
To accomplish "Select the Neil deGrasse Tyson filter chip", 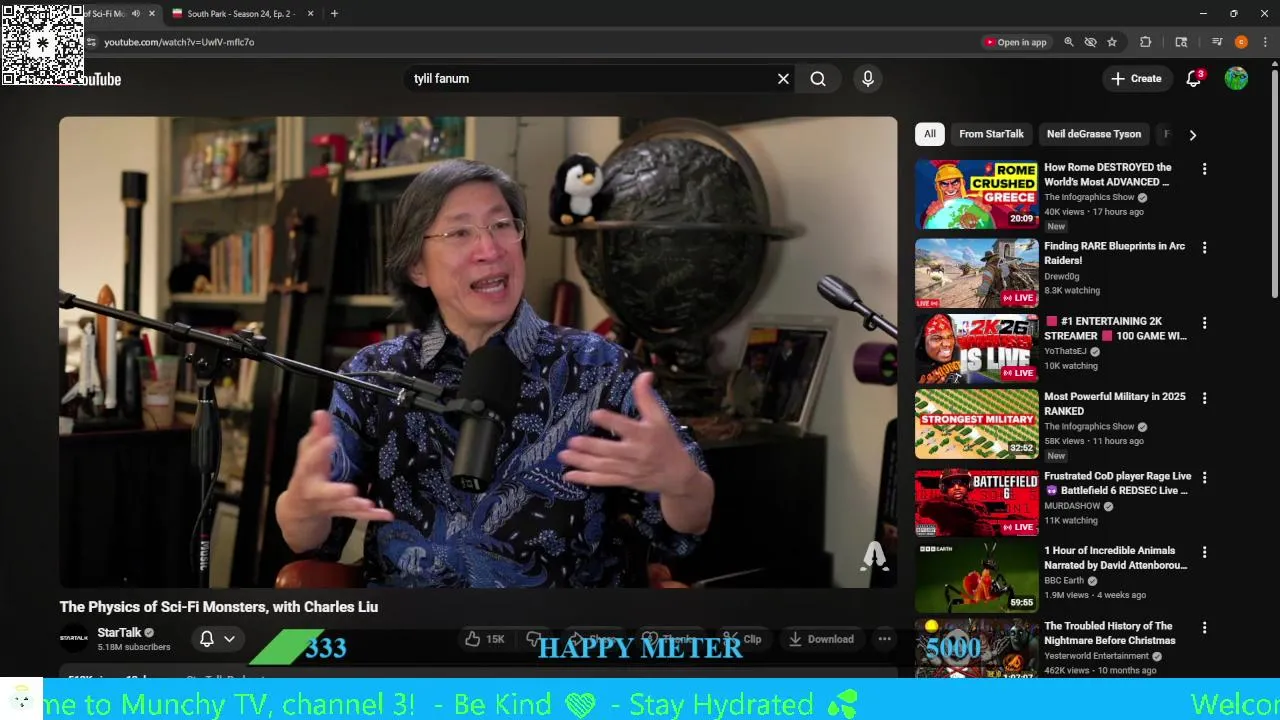I will click(x=1094, y=134).
